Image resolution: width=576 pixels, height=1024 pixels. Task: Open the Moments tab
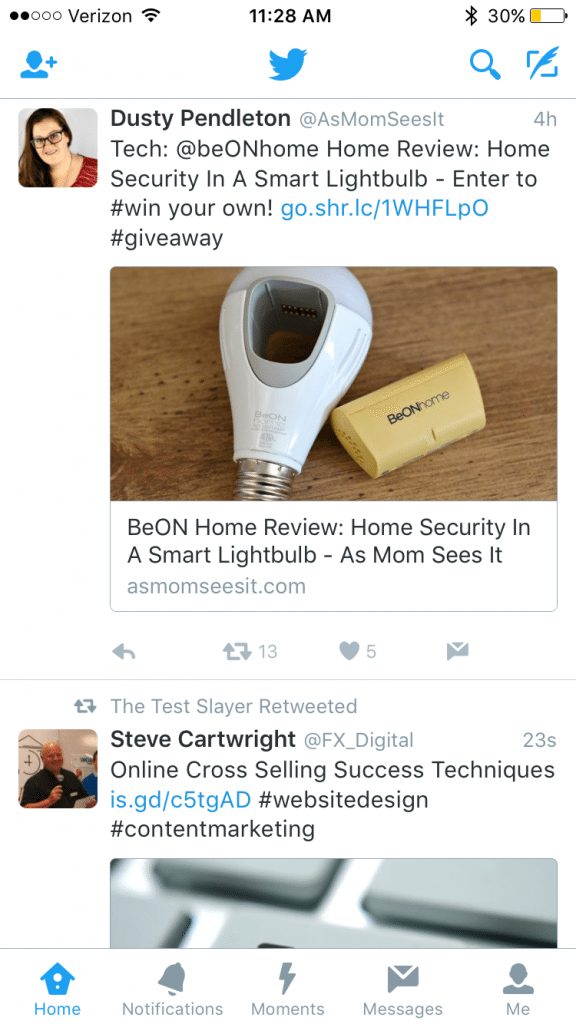[287, 989]
